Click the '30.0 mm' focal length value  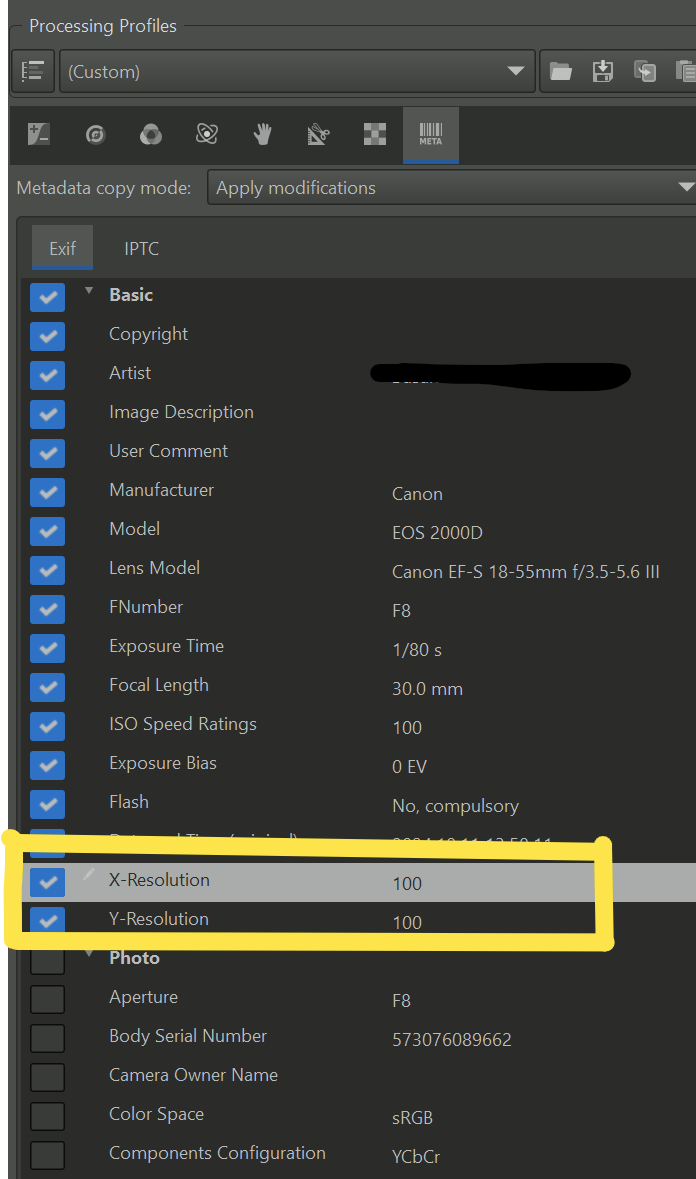(x=427, y=689)
